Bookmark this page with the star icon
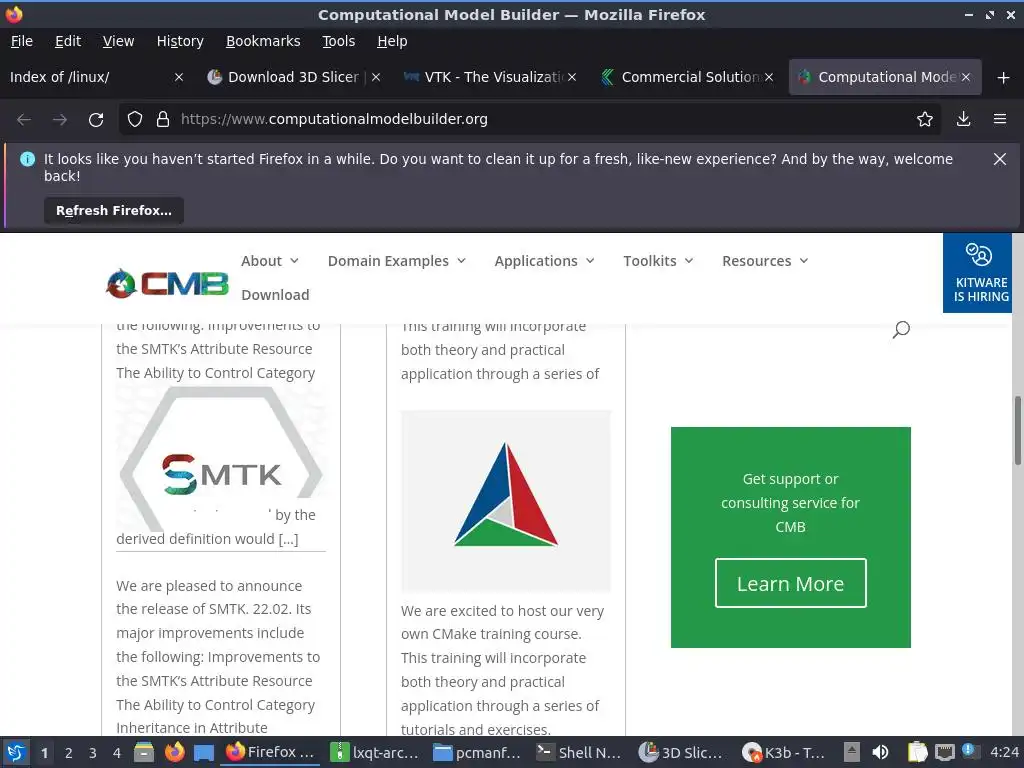This screenshot has width=1024, height=768. [925, 120]
